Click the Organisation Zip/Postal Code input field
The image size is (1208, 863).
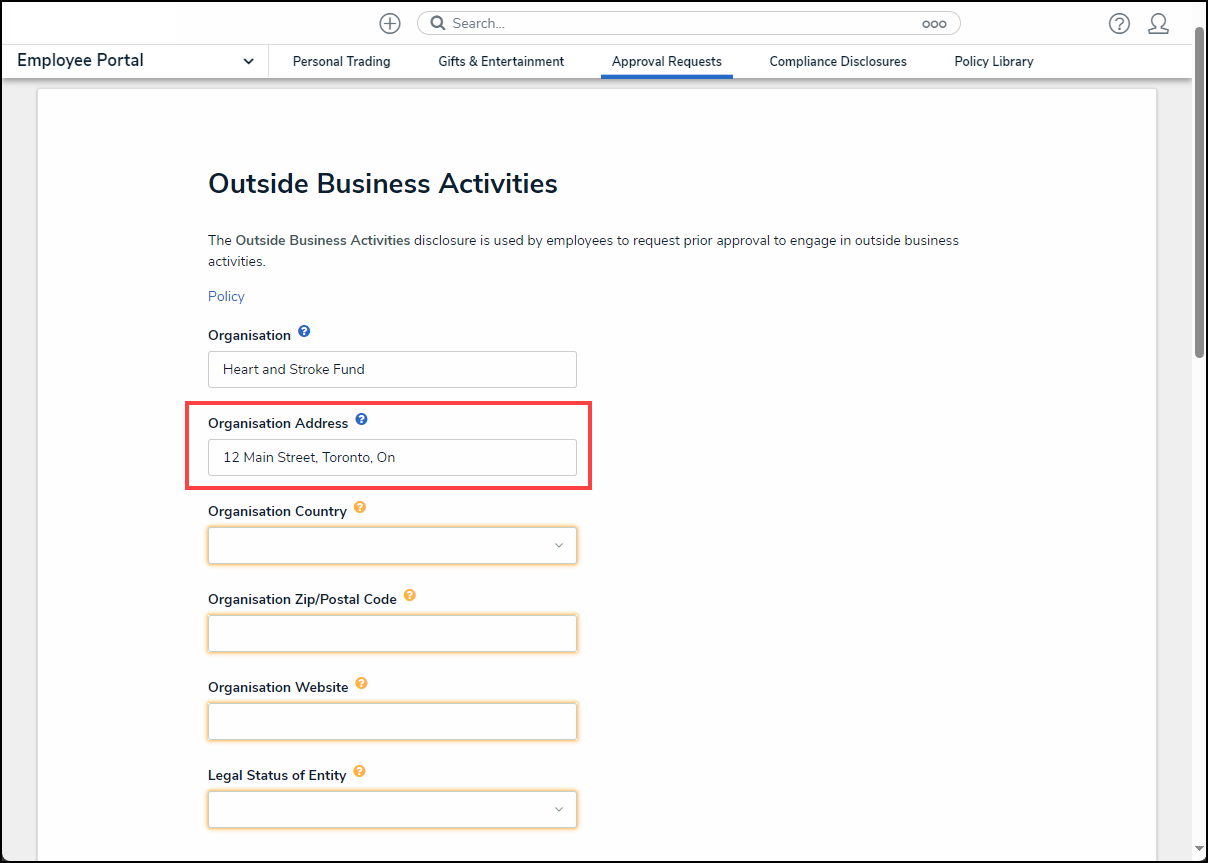(392, 633)
